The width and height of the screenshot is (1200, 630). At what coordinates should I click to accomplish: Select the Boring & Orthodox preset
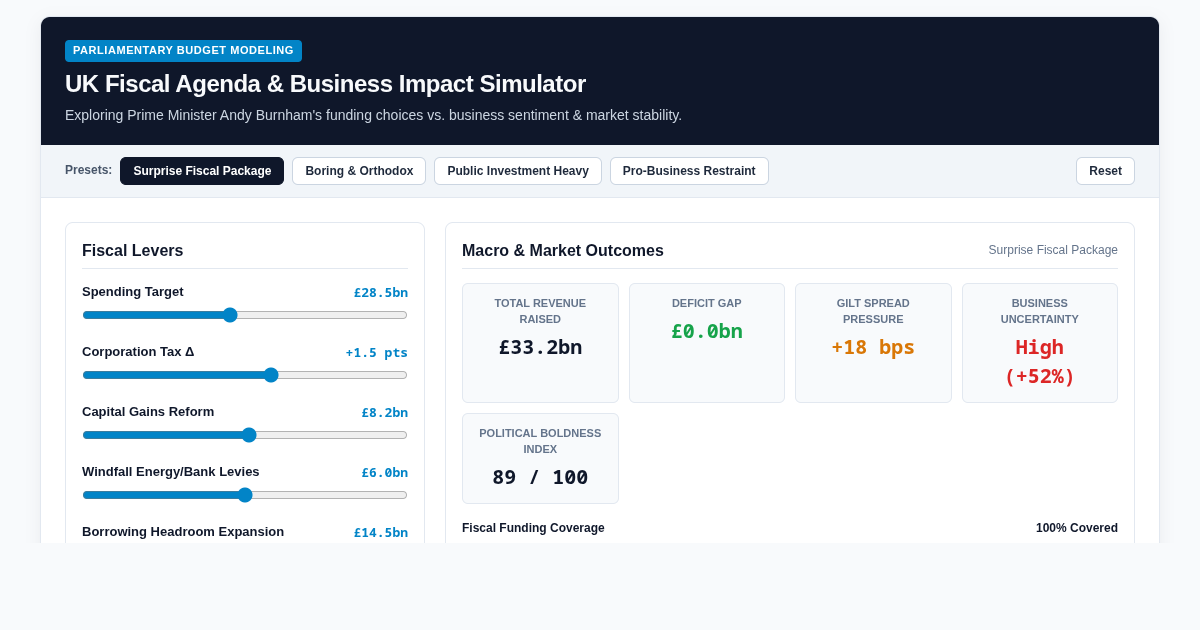(x=359, y=171)
